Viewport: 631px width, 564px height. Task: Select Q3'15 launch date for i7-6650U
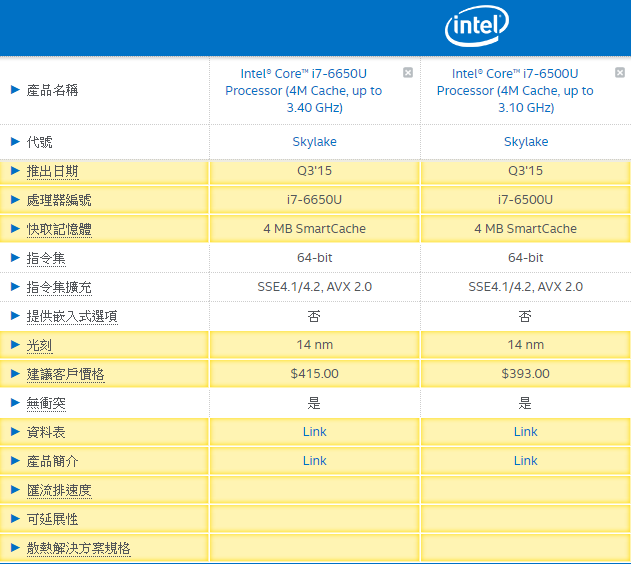point(314,171)
